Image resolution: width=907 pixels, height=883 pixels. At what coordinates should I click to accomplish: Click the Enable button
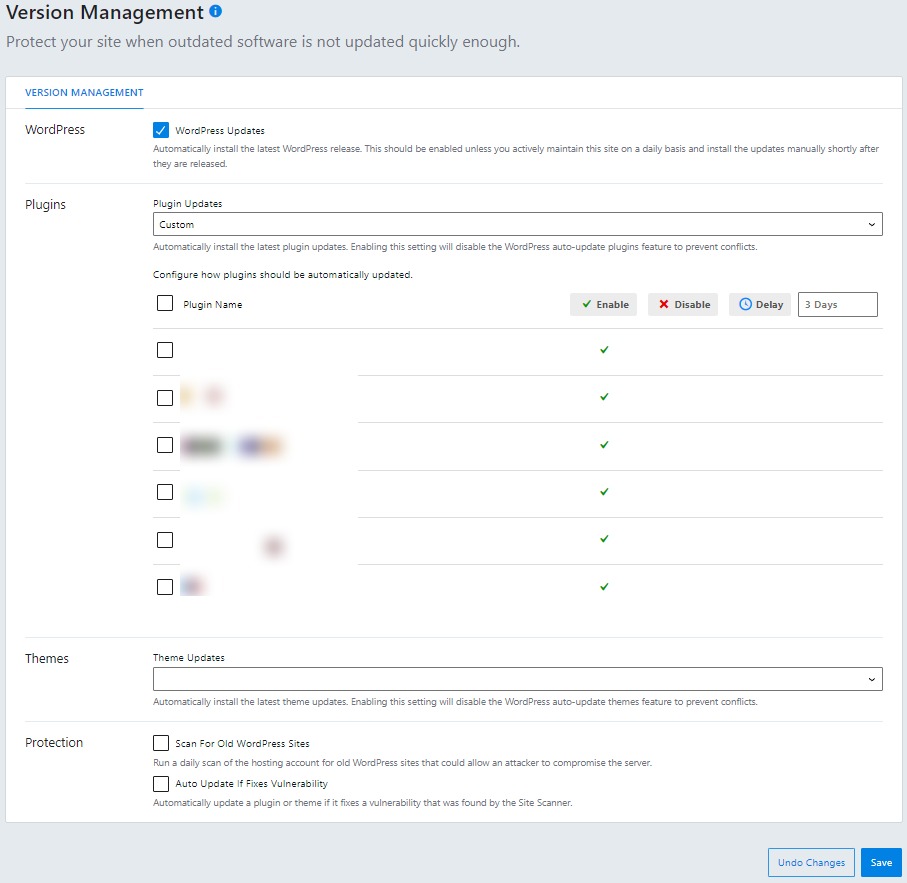(603, 304)
